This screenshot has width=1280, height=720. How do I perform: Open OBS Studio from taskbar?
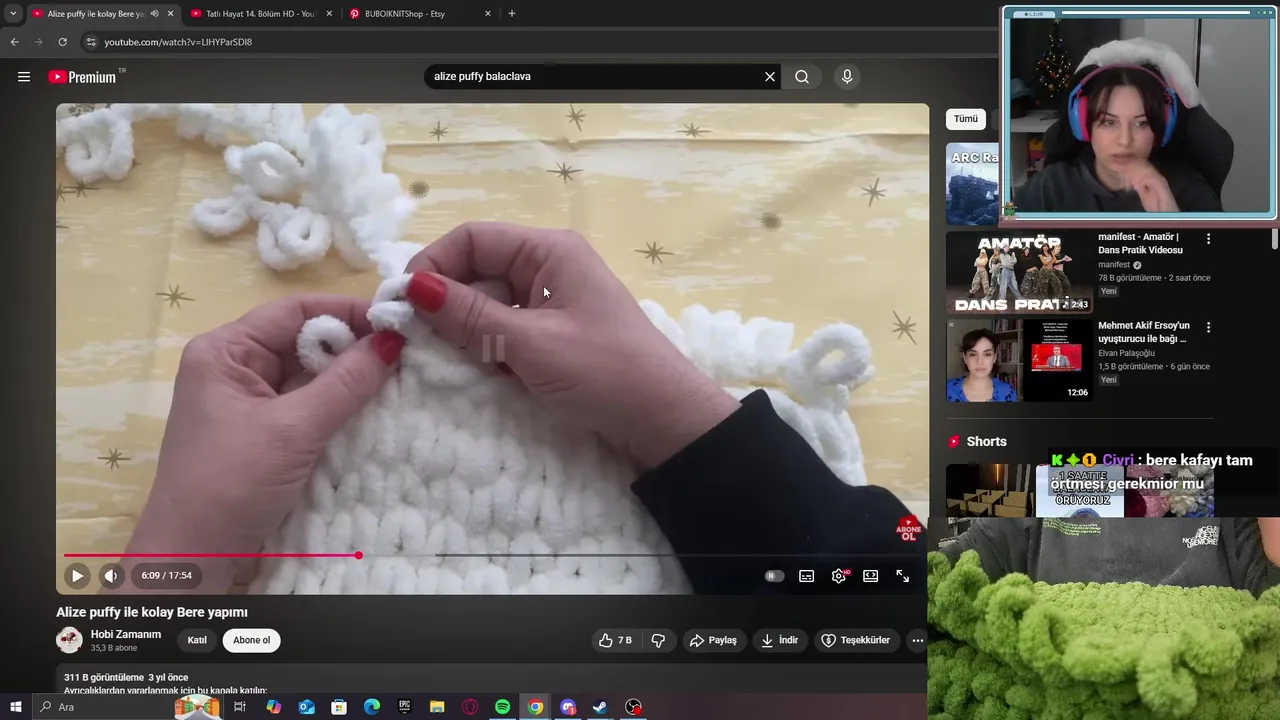pos(633,707)
